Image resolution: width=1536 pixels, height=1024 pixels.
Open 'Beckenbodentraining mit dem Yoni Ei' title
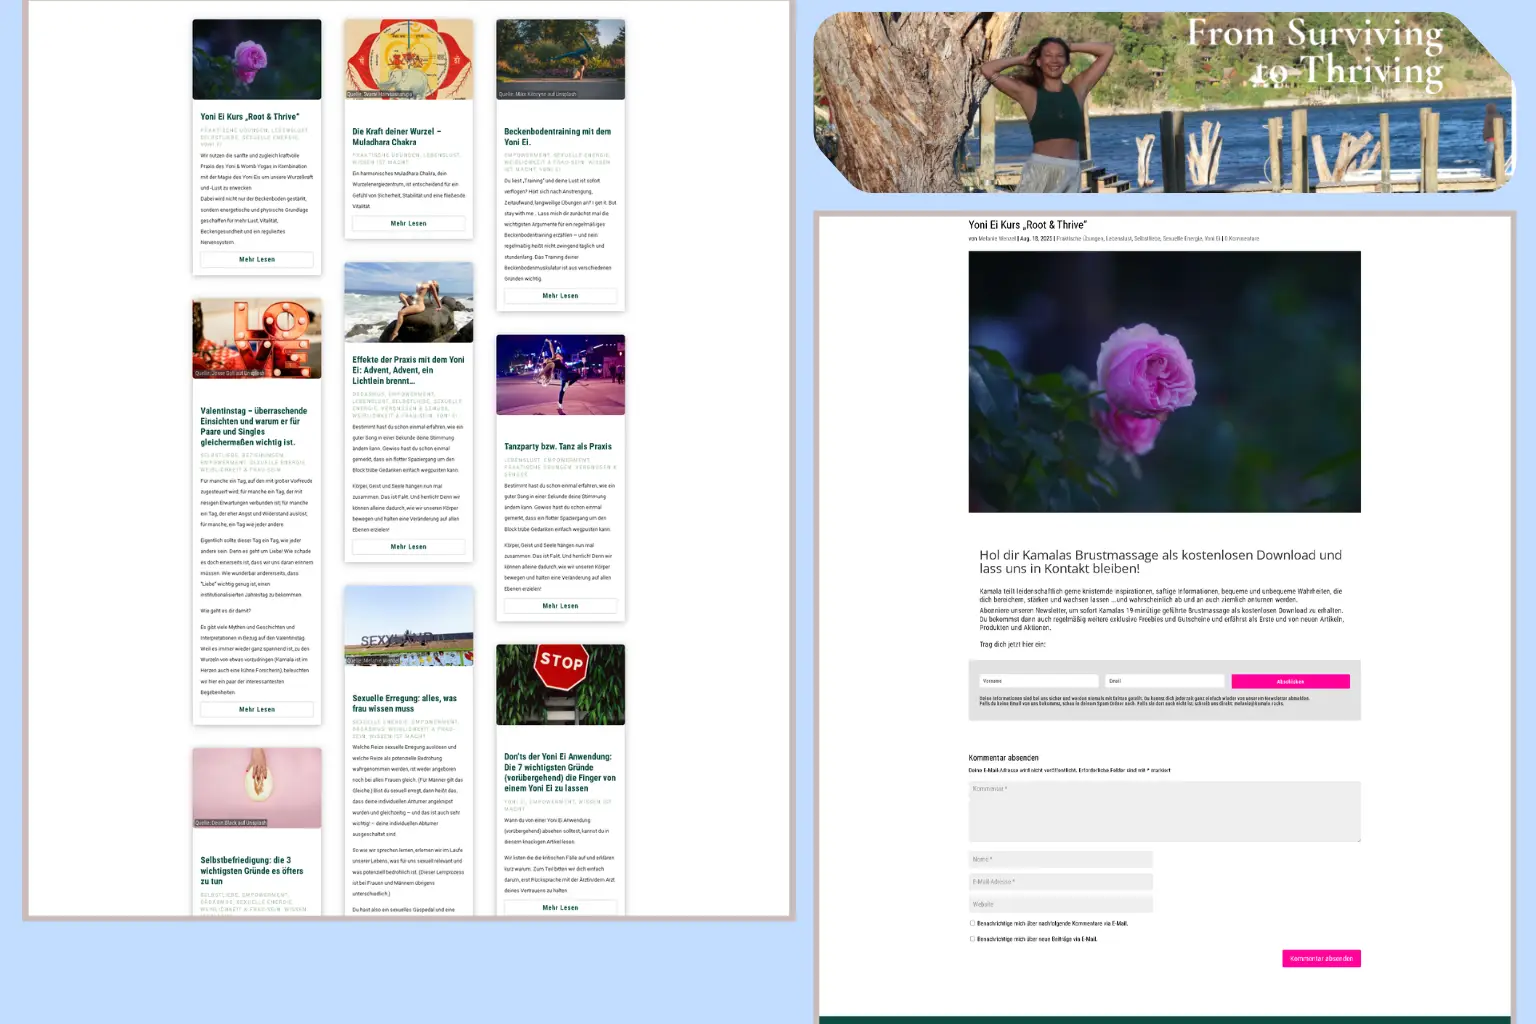pos(558,137)
